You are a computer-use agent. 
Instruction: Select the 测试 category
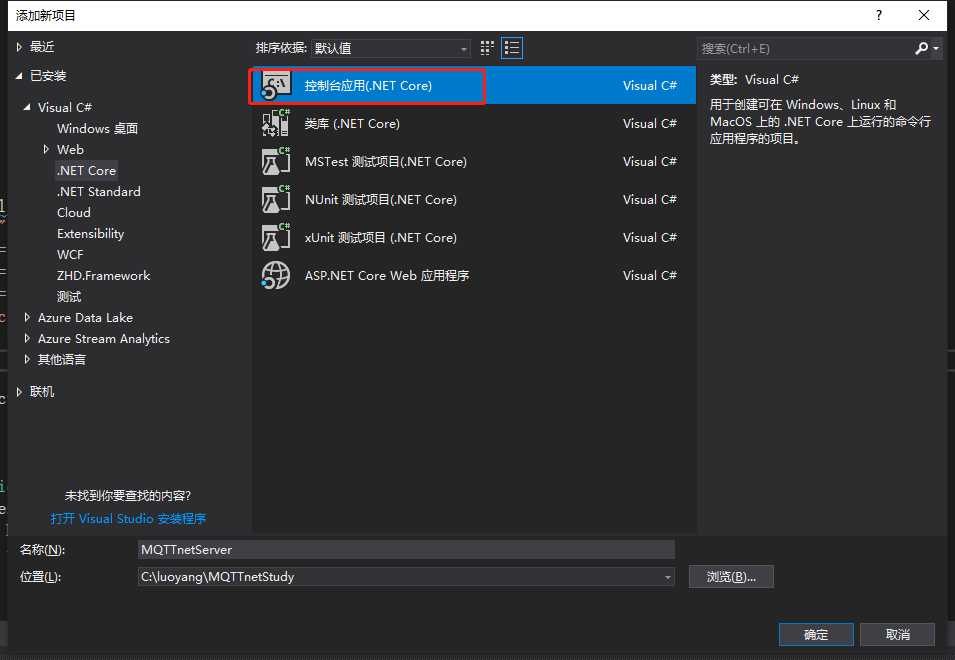69,297
